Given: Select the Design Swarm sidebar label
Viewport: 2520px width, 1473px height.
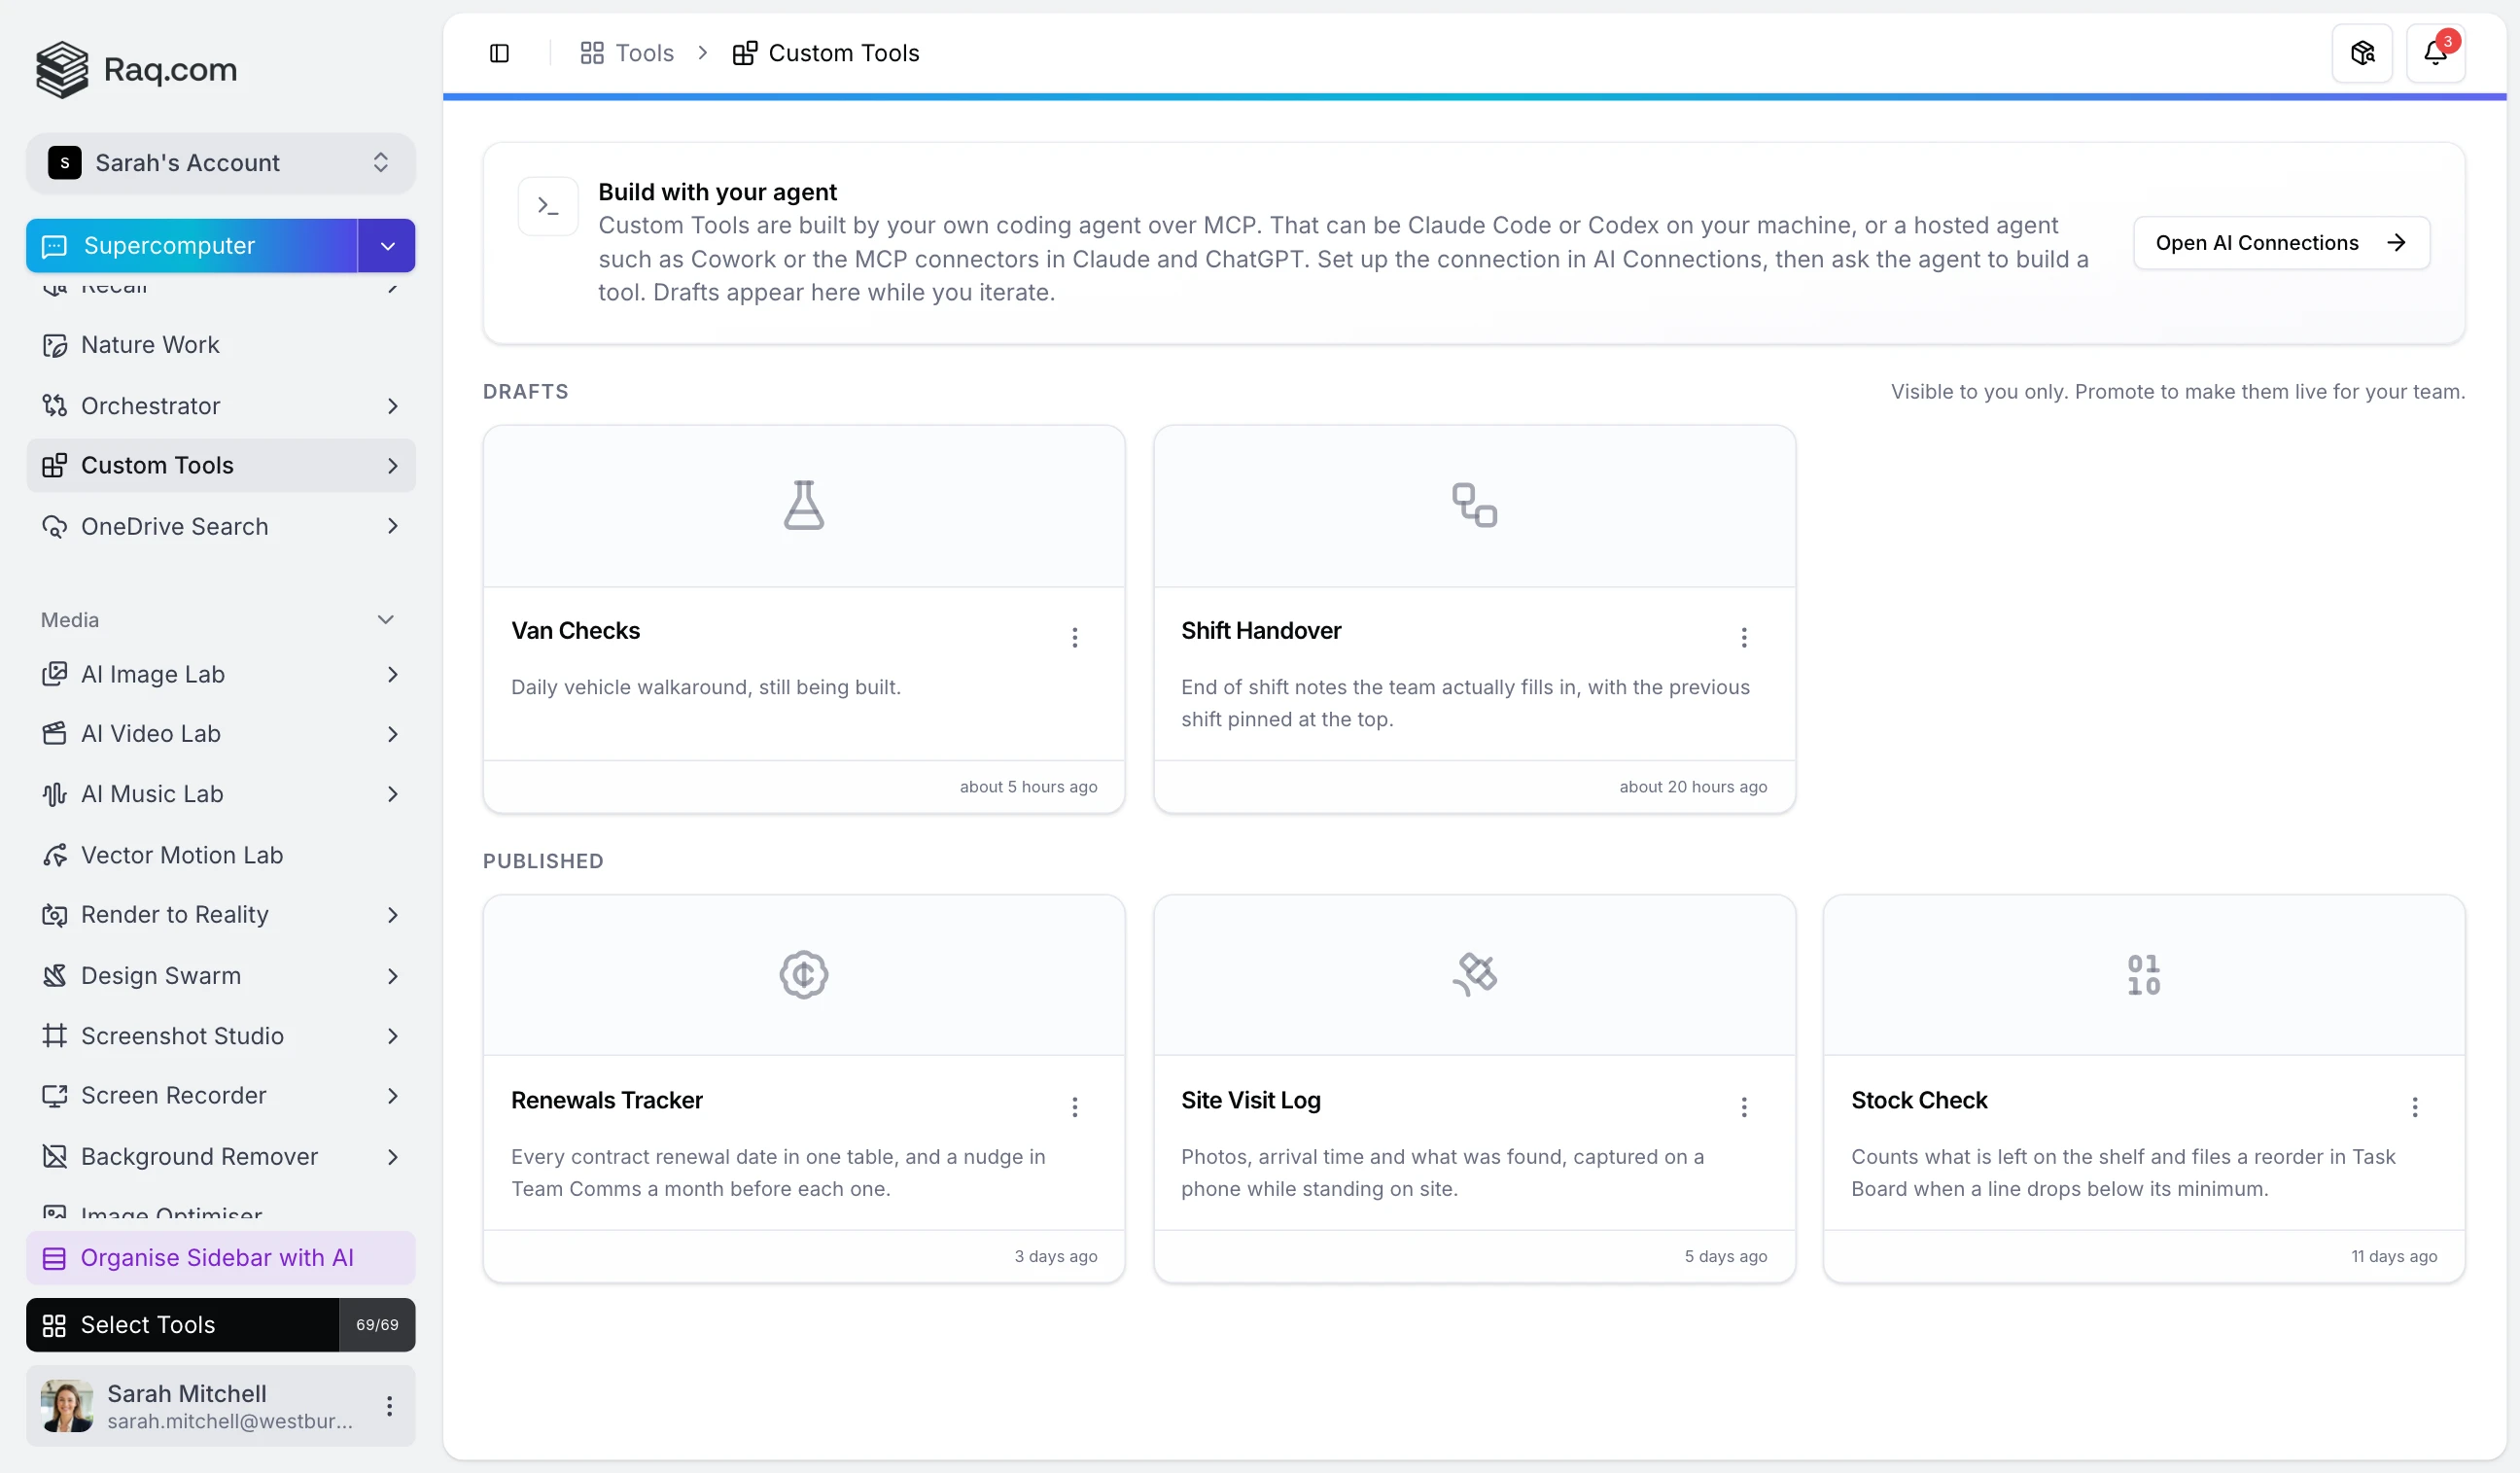Looking at the screenshot, I should click(x=161, y=976).
